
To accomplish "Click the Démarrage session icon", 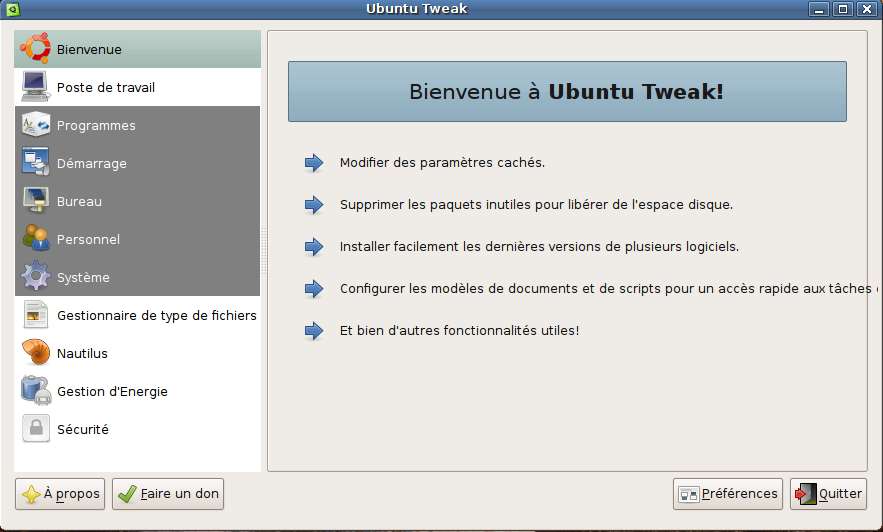I will tap(35, 162).
